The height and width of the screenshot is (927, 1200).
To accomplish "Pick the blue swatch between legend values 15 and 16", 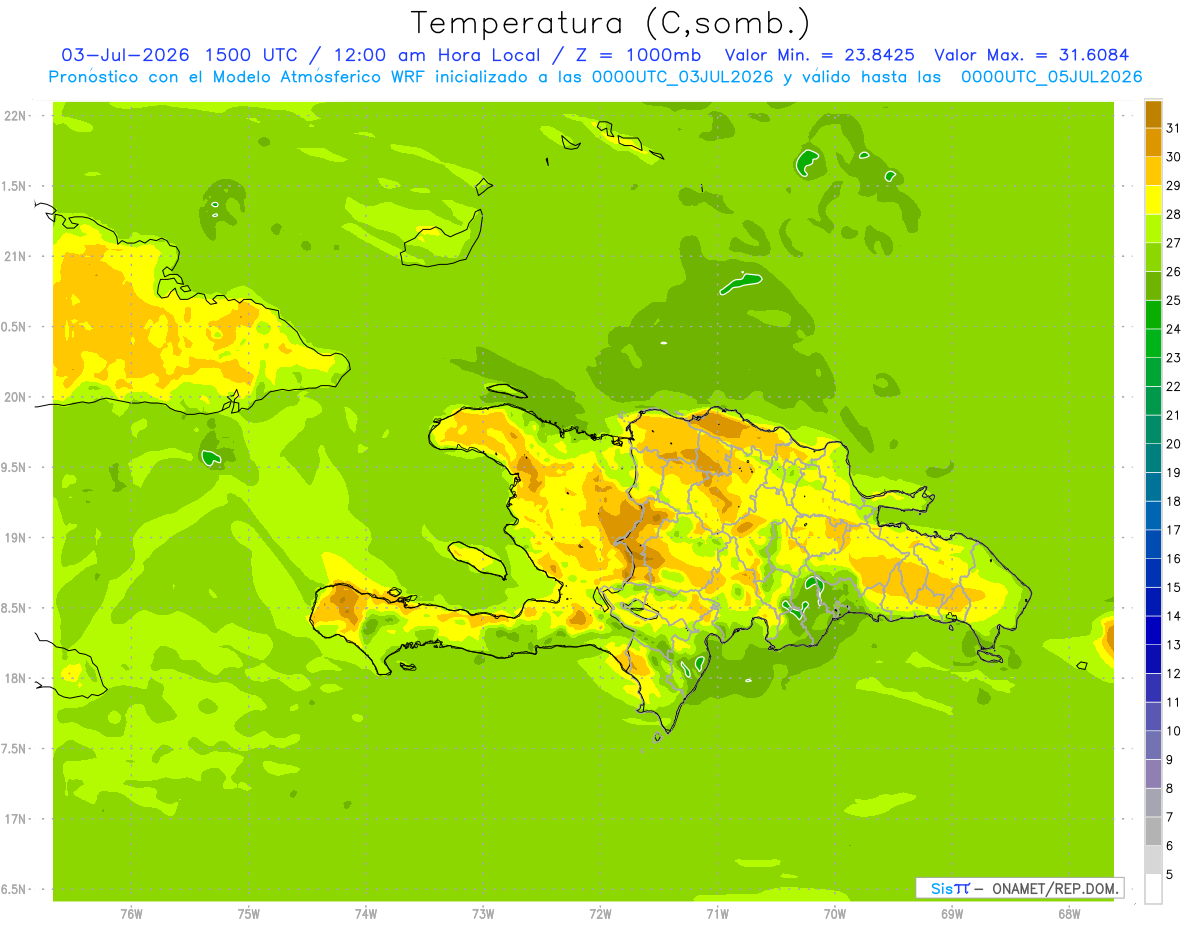I will 1153,573.
